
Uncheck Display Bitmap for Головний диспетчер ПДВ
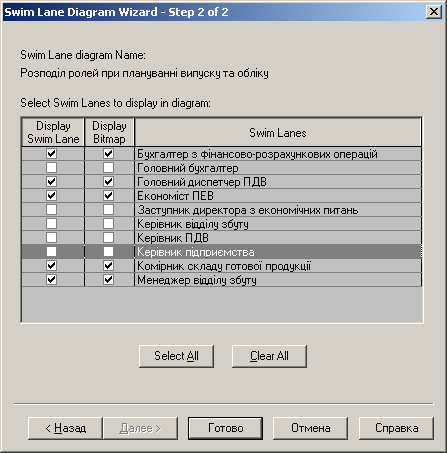[108, 182]
